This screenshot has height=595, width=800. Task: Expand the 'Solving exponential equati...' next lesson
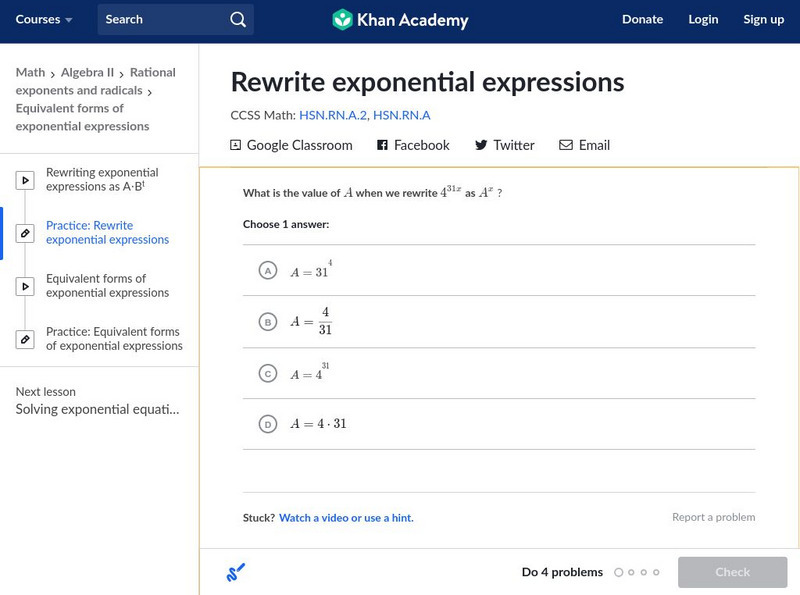(x=97, y=409)
